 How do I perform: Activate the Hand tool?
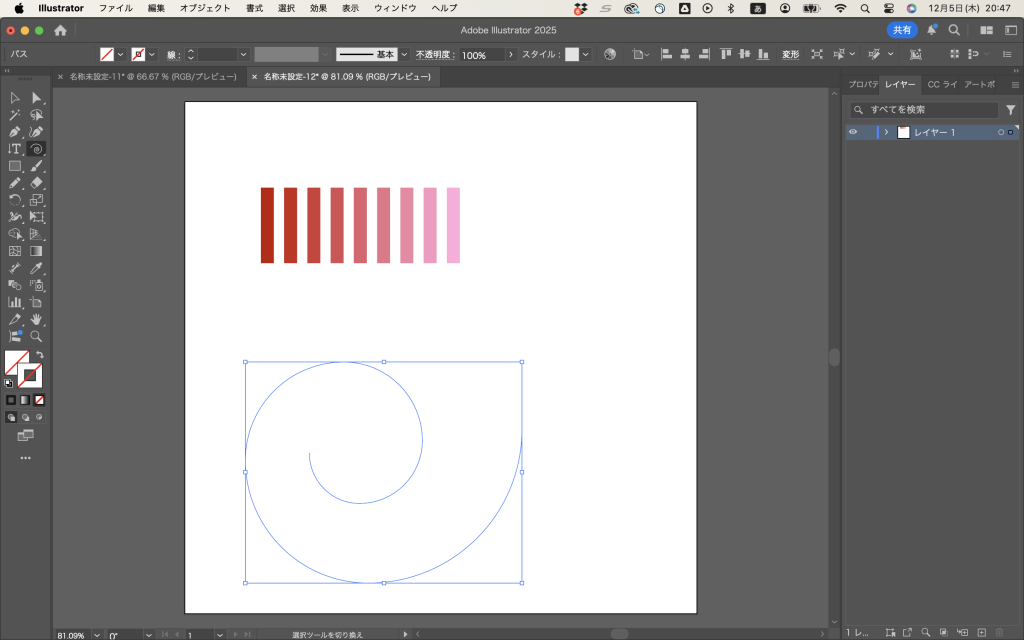36,319
